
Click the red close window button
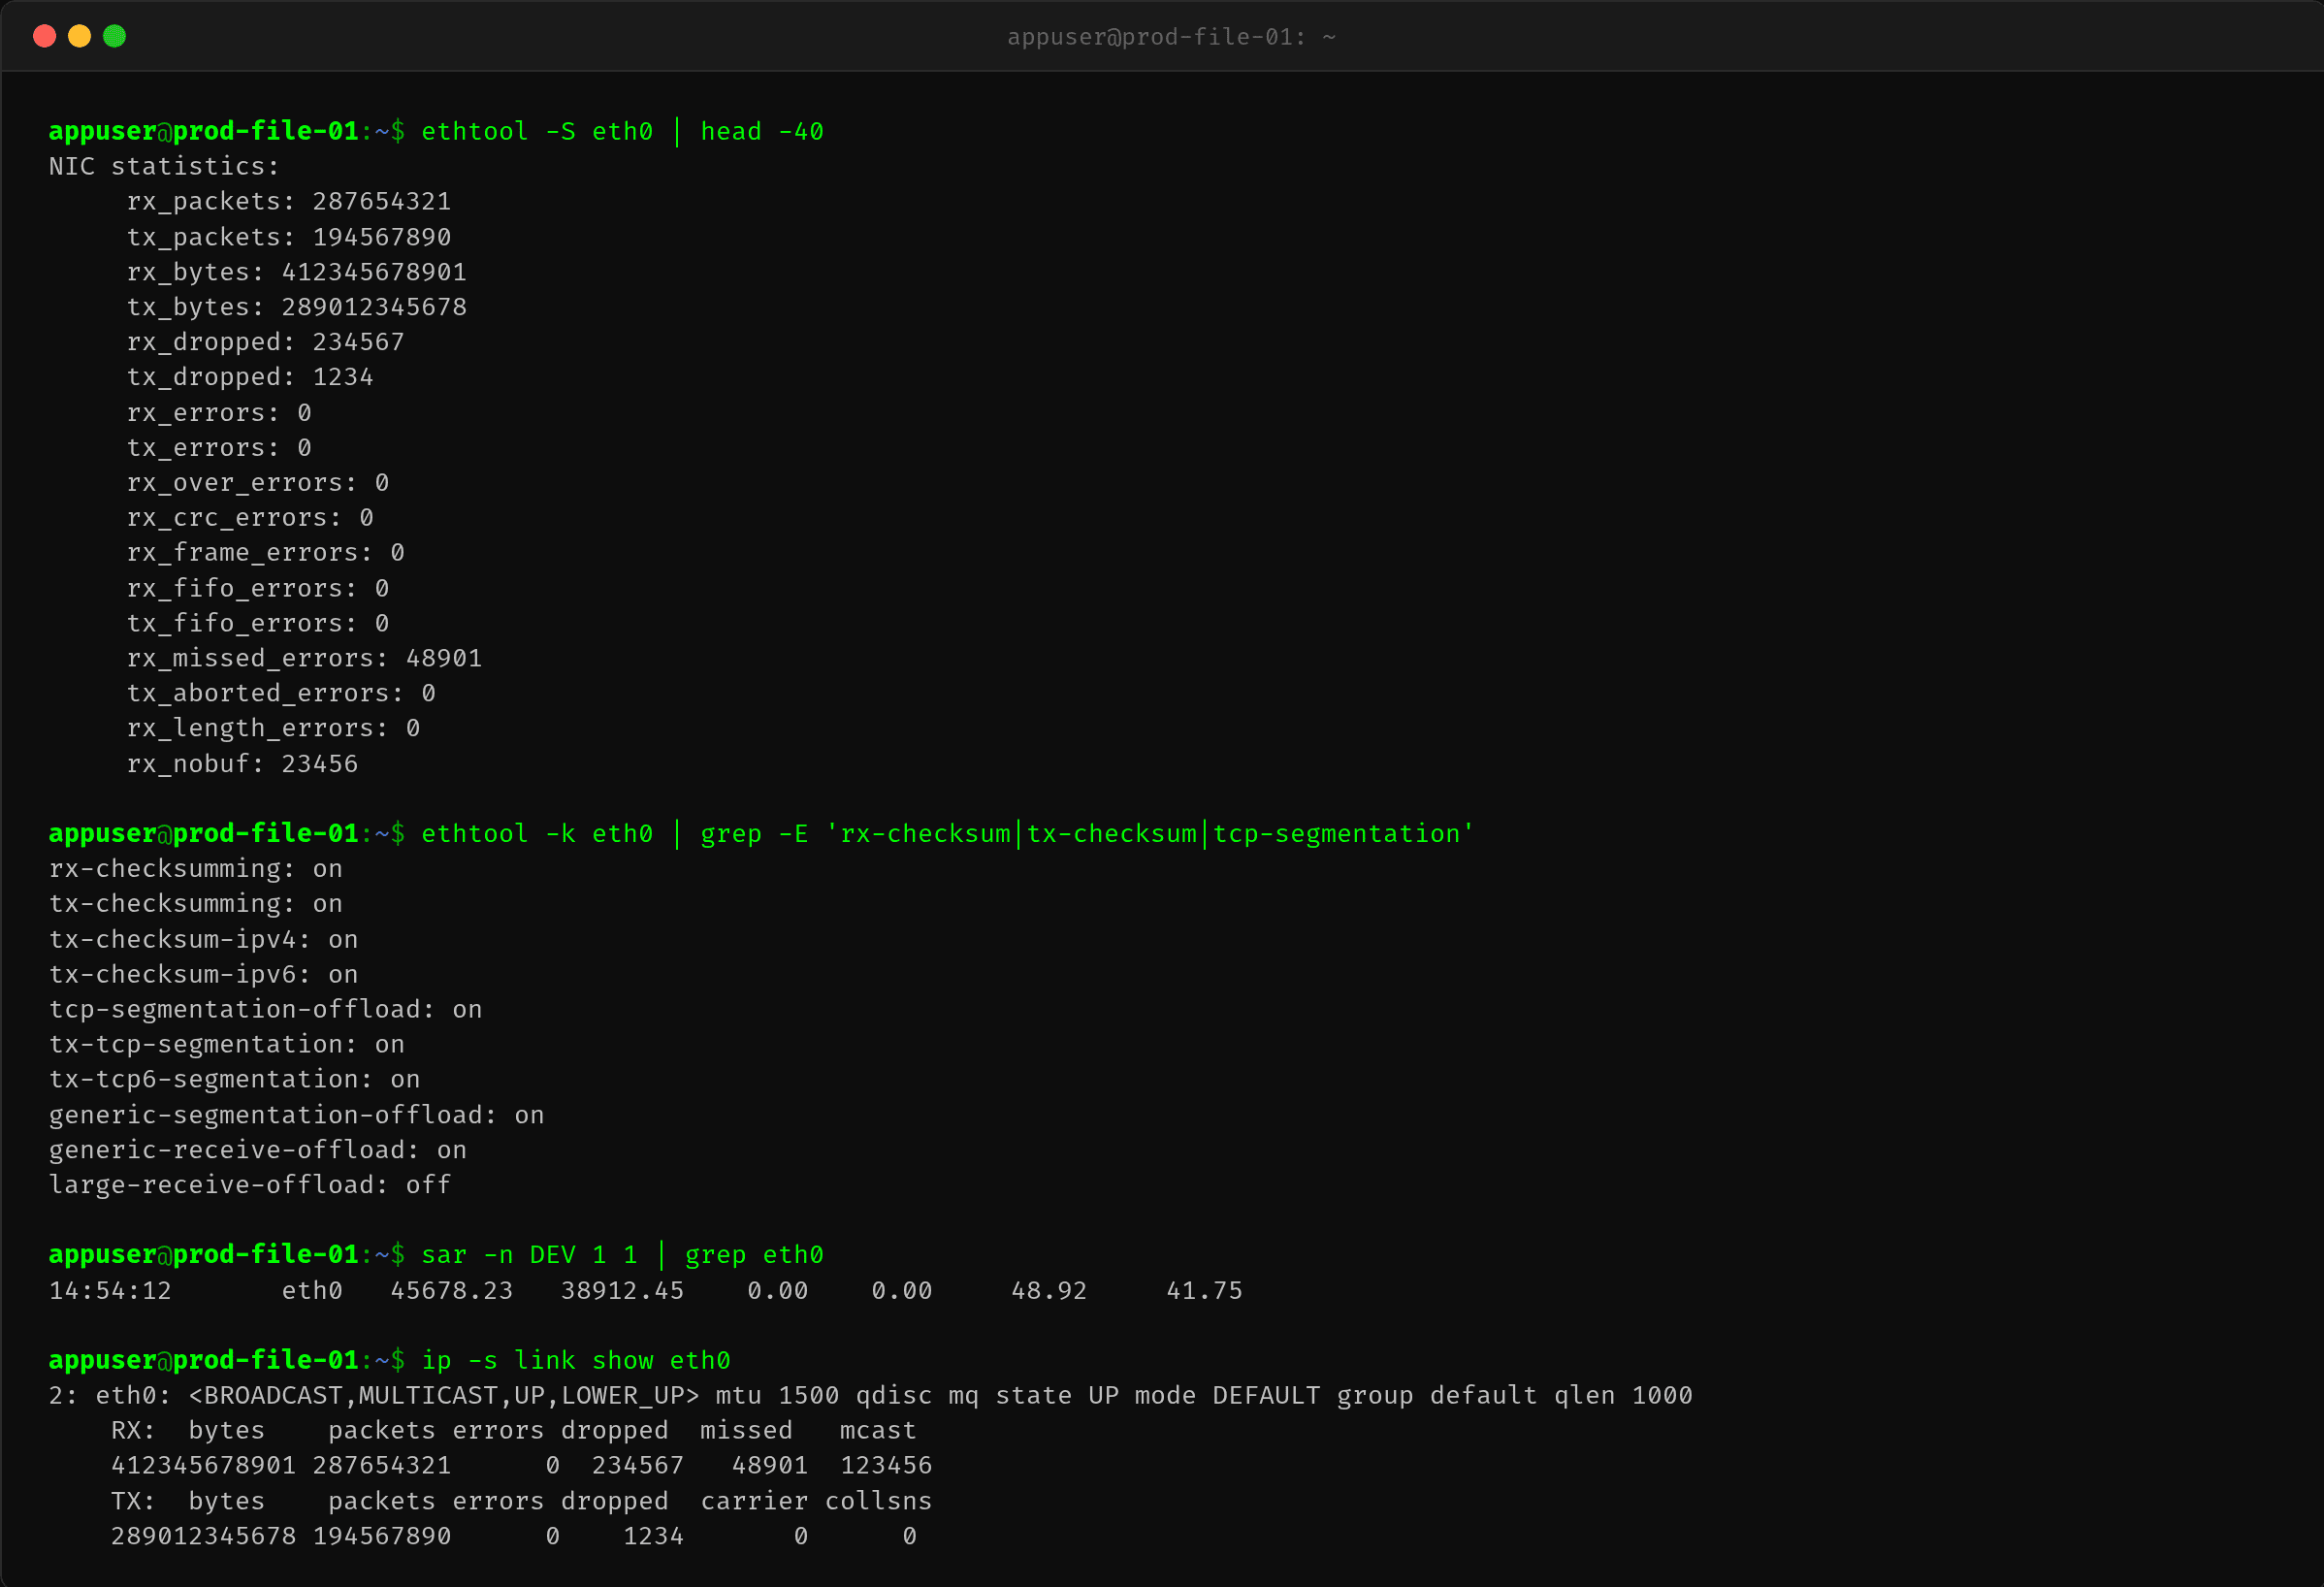[x=44, y=36]
